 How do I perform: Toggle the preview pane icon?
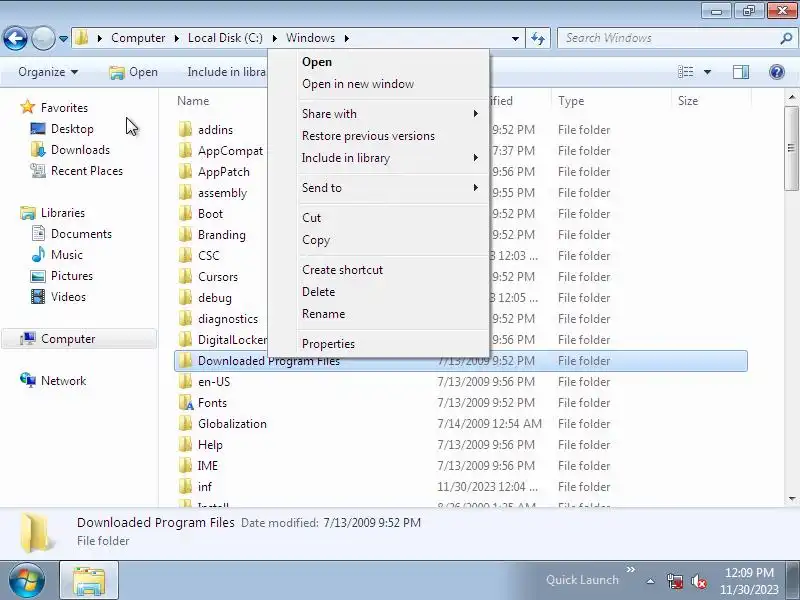tap(741, 72)
